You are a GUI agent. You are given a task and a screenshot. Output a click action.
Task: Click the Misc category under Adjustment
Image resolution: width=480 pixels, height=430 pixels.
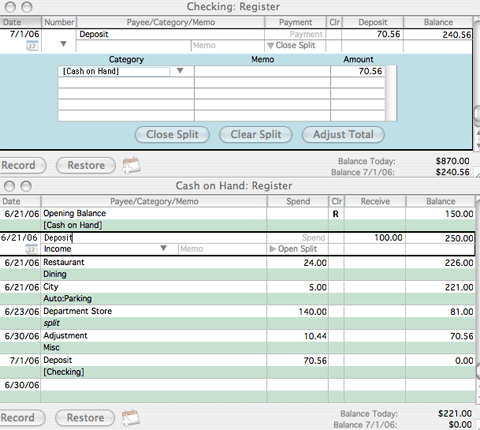tap(51, 347)
